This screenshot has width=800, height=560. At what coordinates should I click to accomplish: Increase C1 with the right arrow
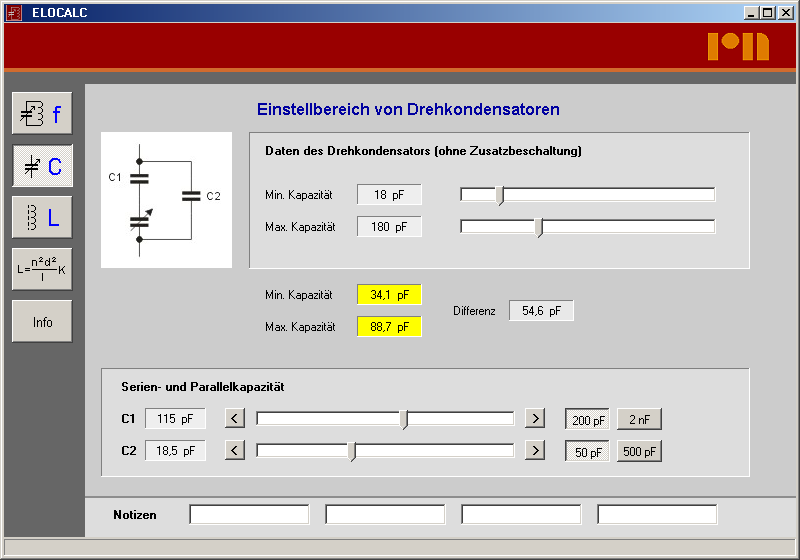point(535,419)
